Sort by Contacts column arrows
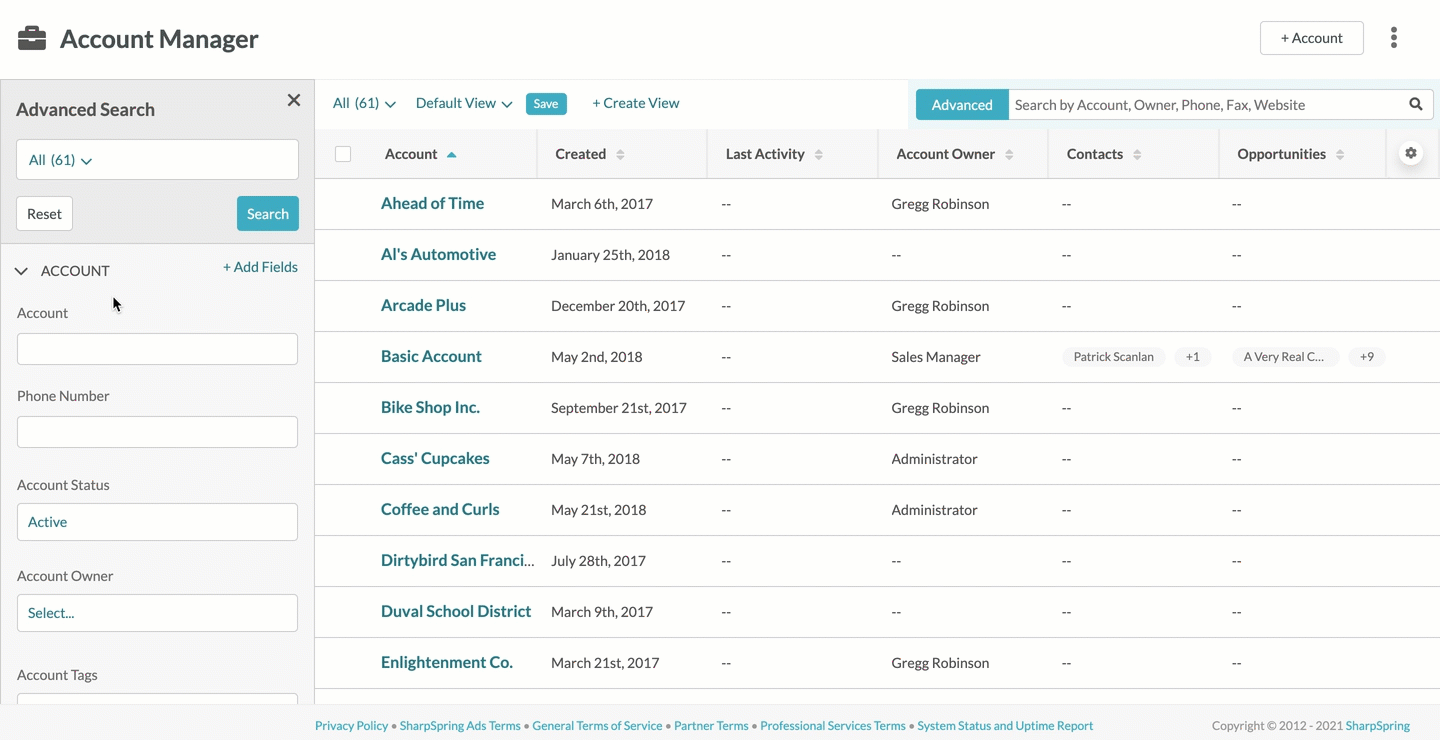1440x740 pixels. (x=1137, y=154)
